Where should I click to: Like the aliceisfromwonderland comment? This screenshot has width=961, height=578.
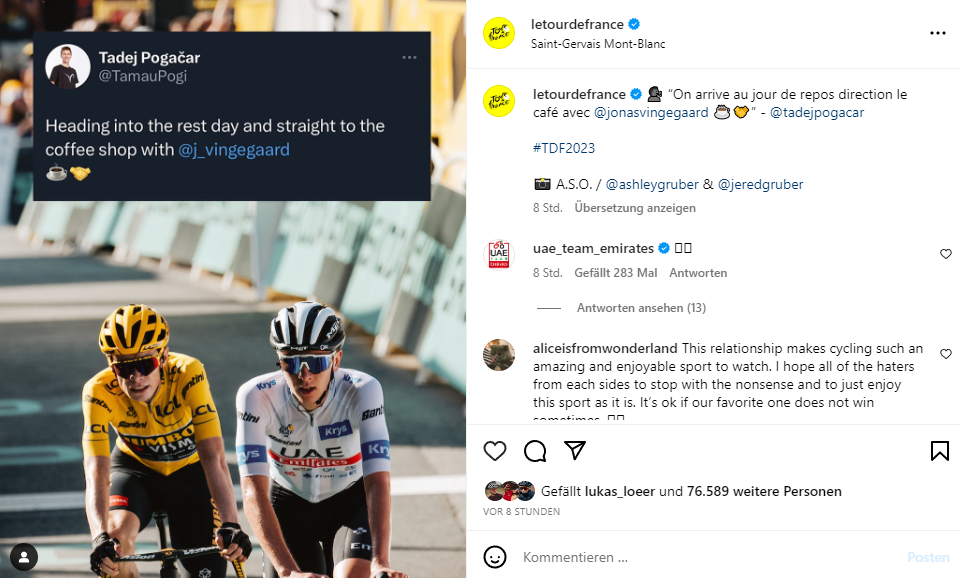(946, 354)
